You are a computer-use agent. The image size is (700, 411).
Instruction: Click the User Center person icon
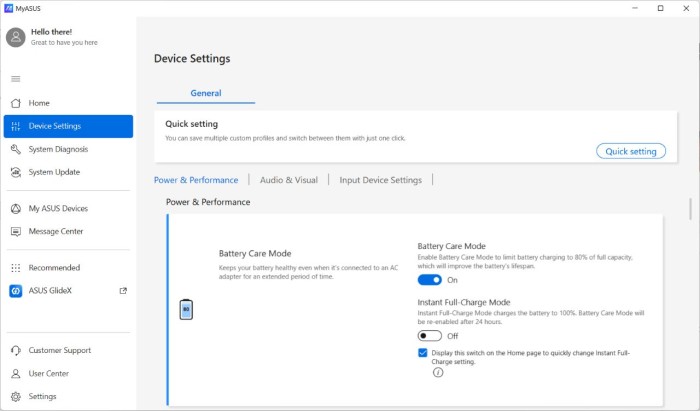coord(16,374)
